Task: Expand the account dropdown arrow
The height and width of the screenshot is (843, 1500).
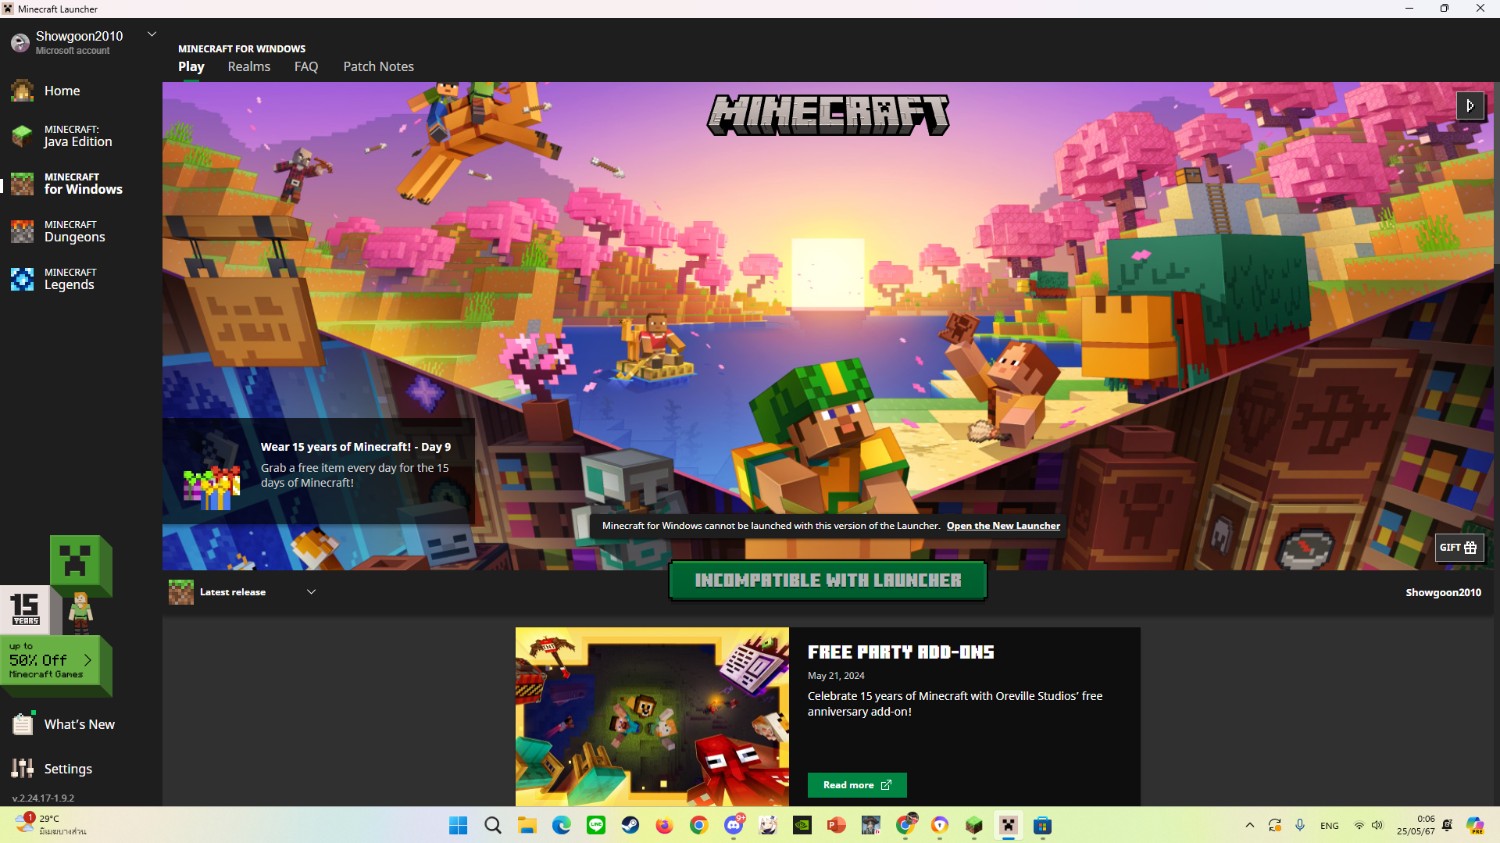Action: click(x=152, y=34)
